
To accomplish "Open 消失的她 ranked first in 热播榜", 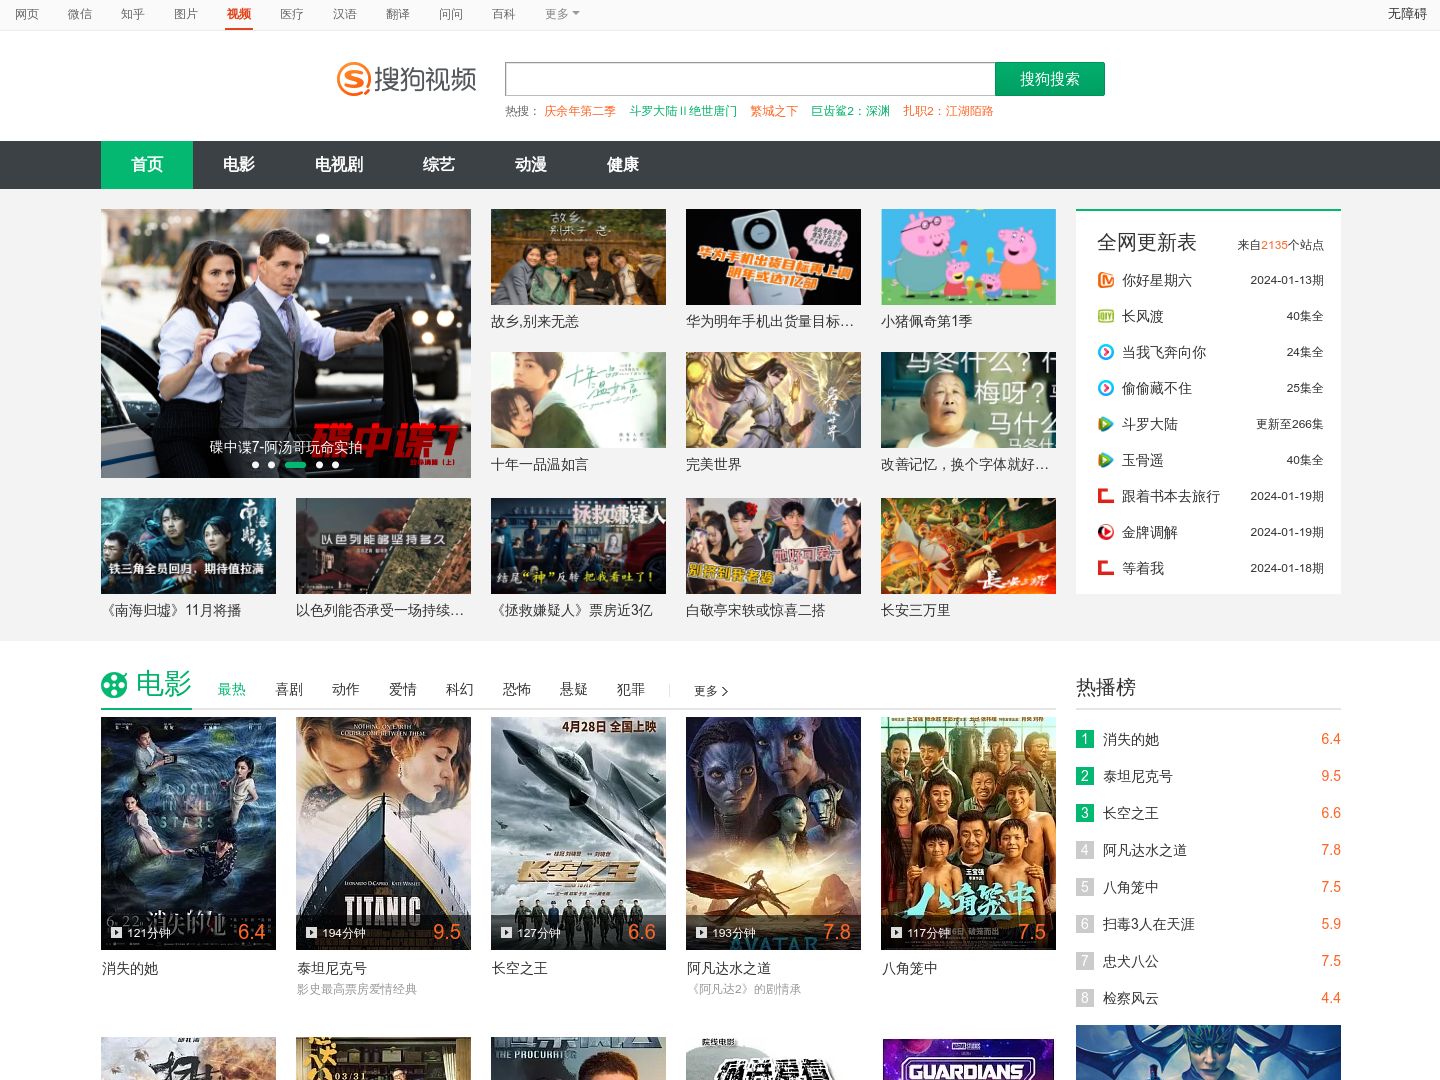I will (x=1131, y=739).
